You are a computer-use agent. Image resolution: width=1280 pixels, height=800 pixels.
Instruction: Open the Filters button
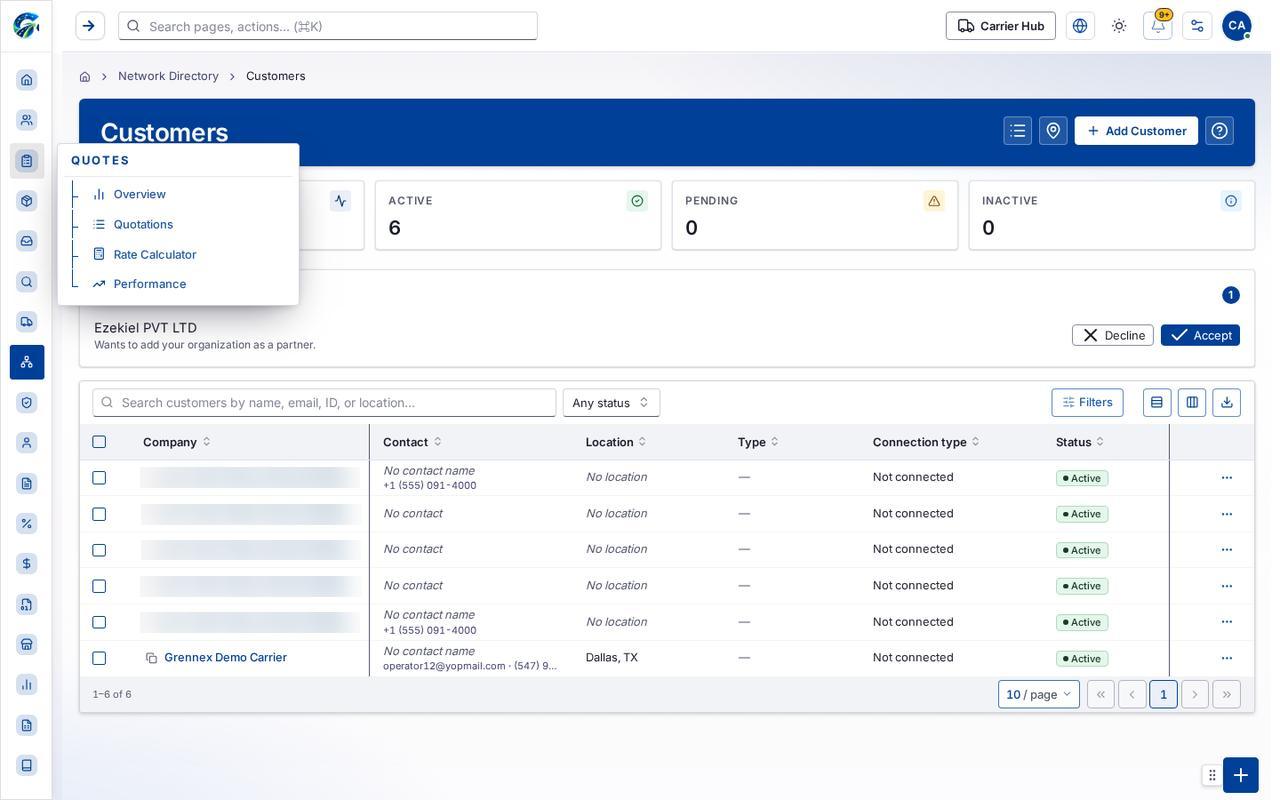point(1087,403)
